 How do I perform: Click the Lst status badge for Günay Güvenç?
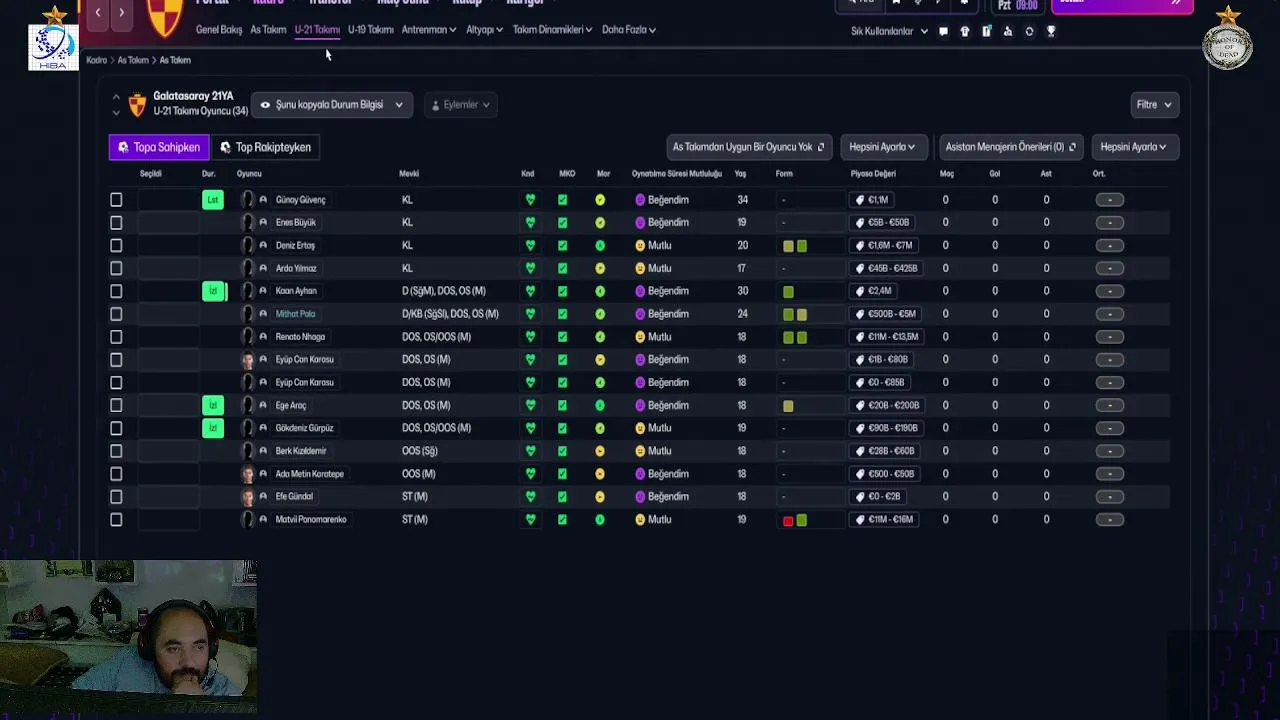[212, 200]
